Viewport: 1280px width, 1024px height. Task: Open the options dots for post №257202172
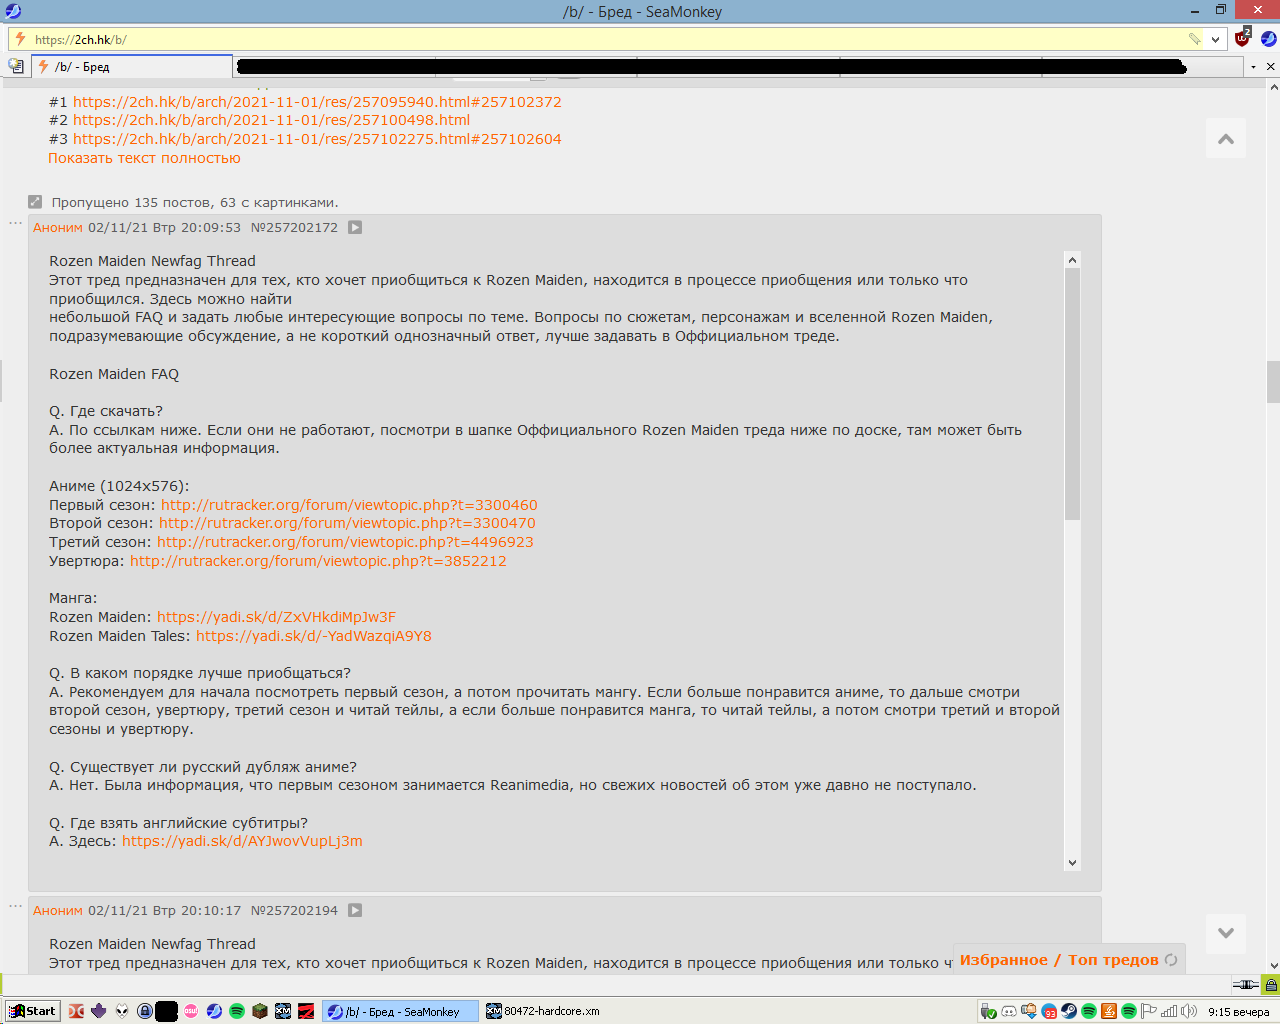click(15, 222)
